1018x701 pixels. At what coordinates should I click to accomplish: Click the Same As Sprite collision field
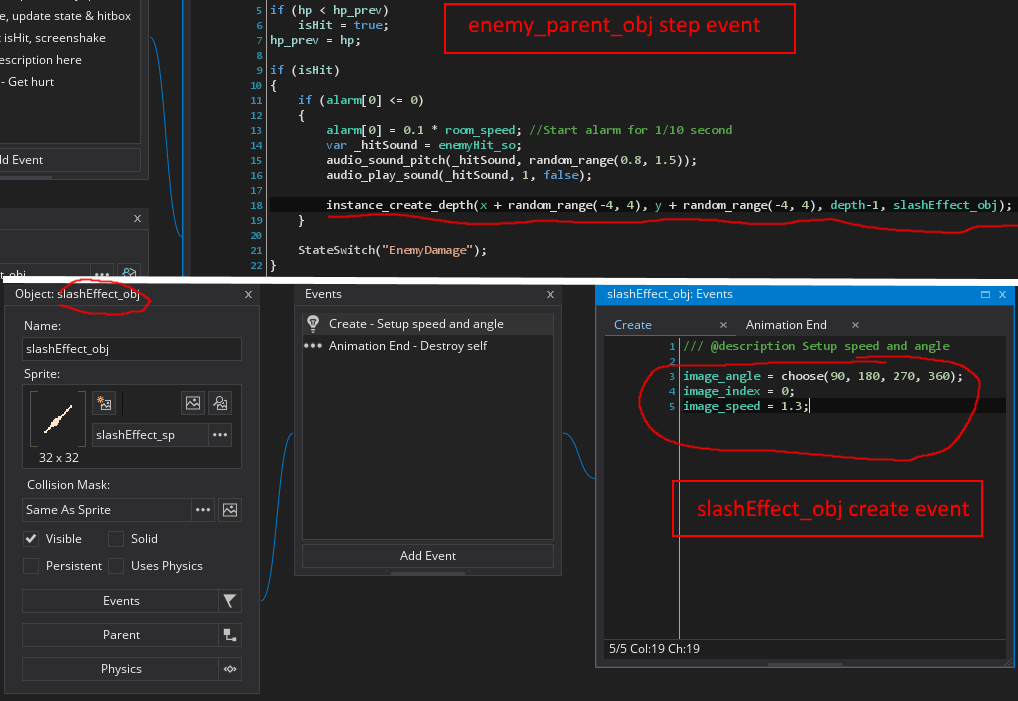[107, 510]
